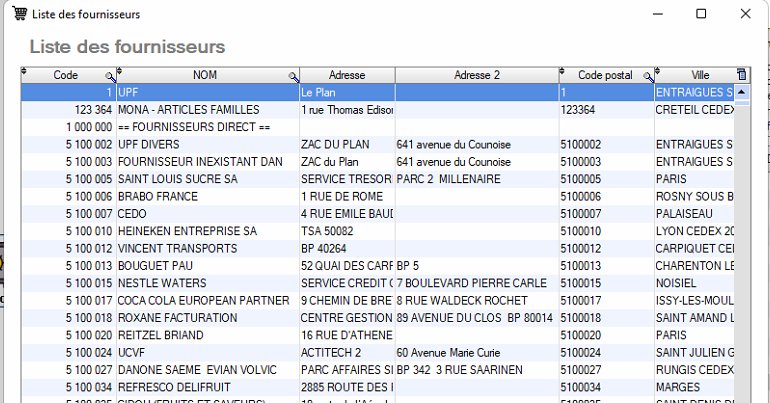Click the shopping cart icon in title bar

[x=17, y=14]
